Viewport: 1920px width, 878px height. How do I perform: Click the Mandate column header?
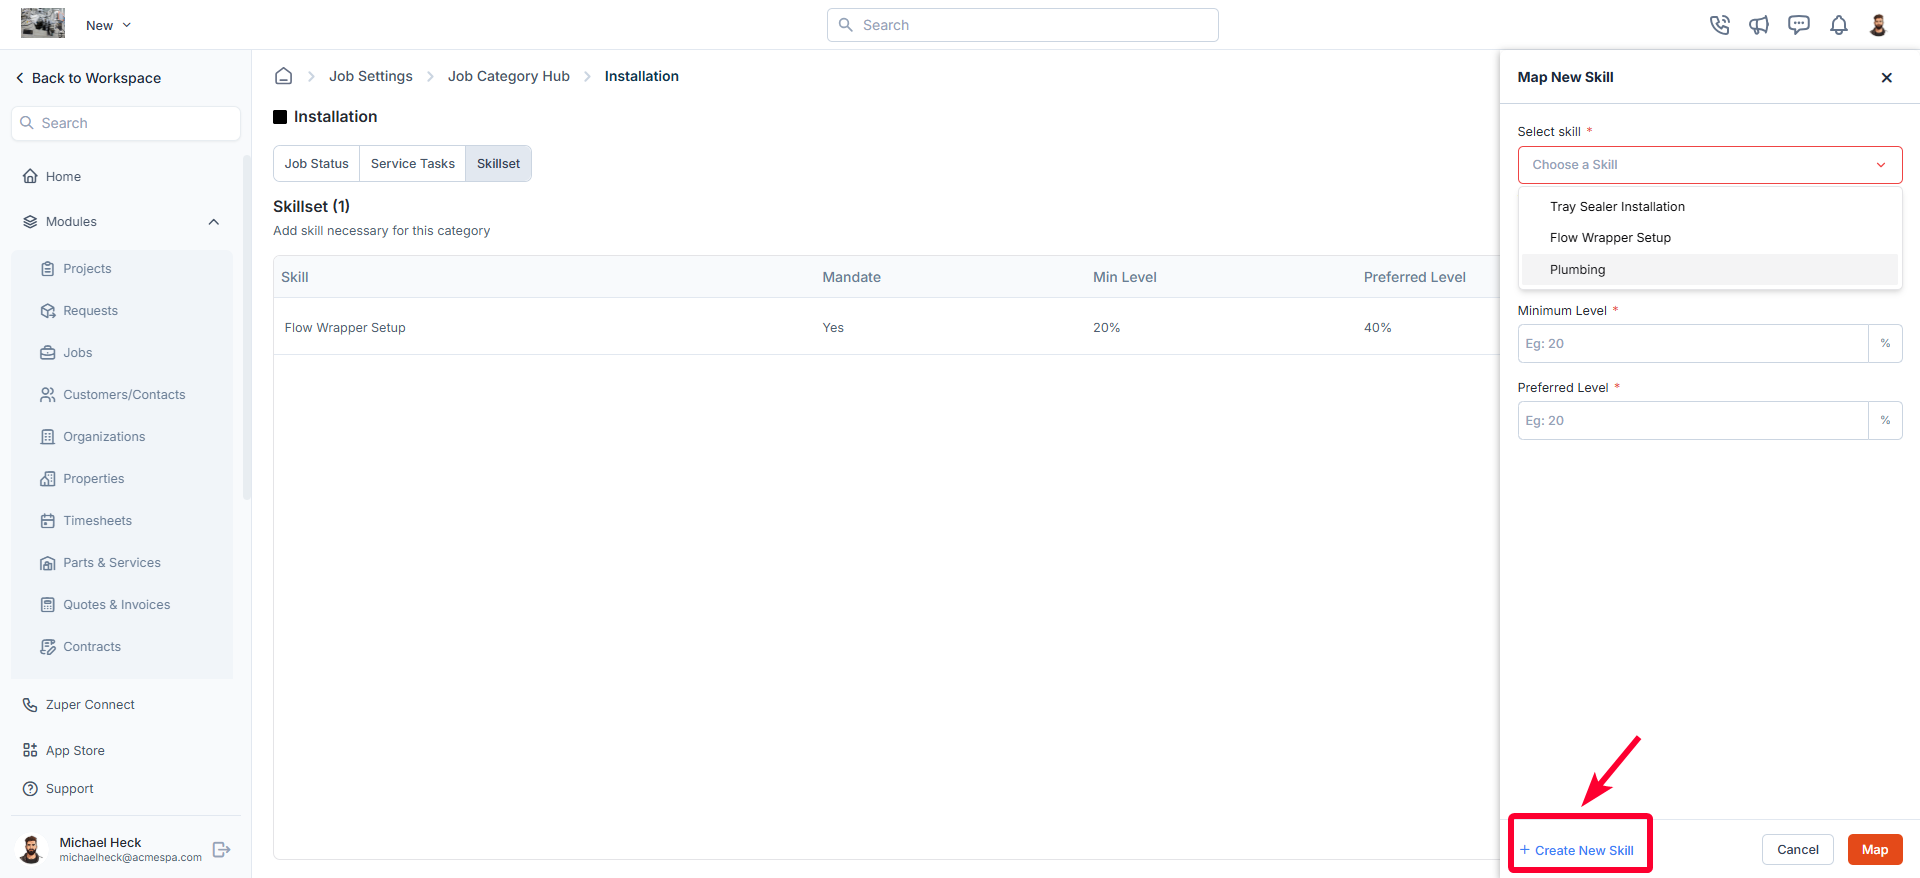852,277
